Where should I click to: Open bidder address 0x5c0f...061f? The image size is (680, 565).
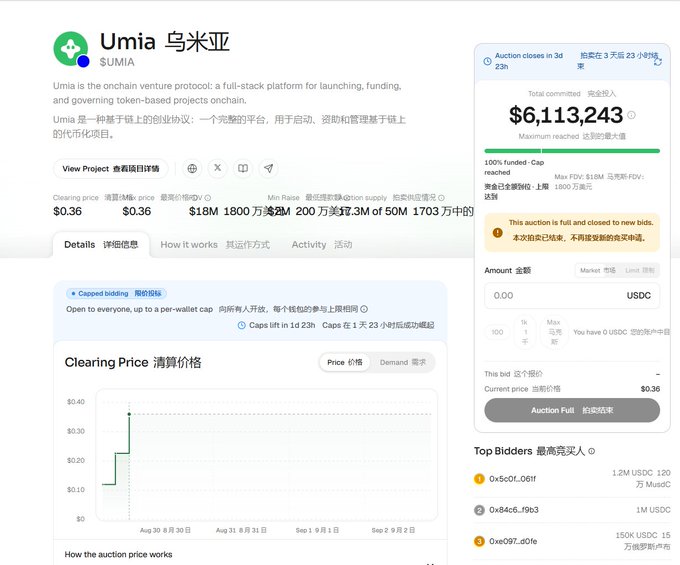pos(513,479)
